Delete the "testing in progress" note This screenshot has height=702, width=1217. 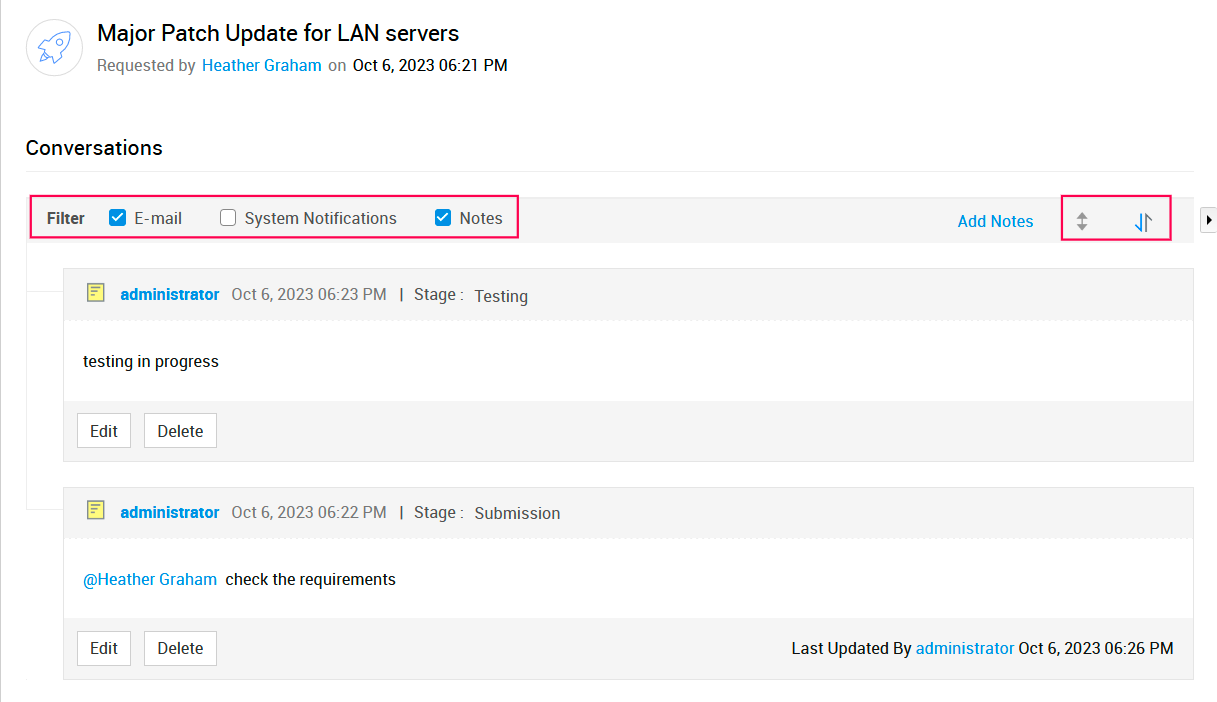pyautogui.click(x=180, y=431)
